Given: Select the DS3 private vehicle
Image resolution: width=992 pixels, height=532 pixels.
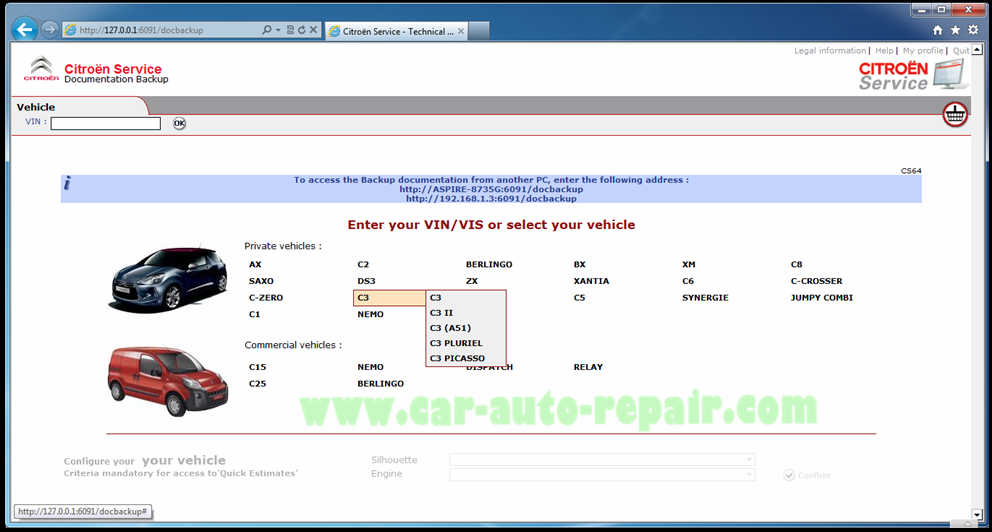Looking at the screenshot, I should [366, 281].
